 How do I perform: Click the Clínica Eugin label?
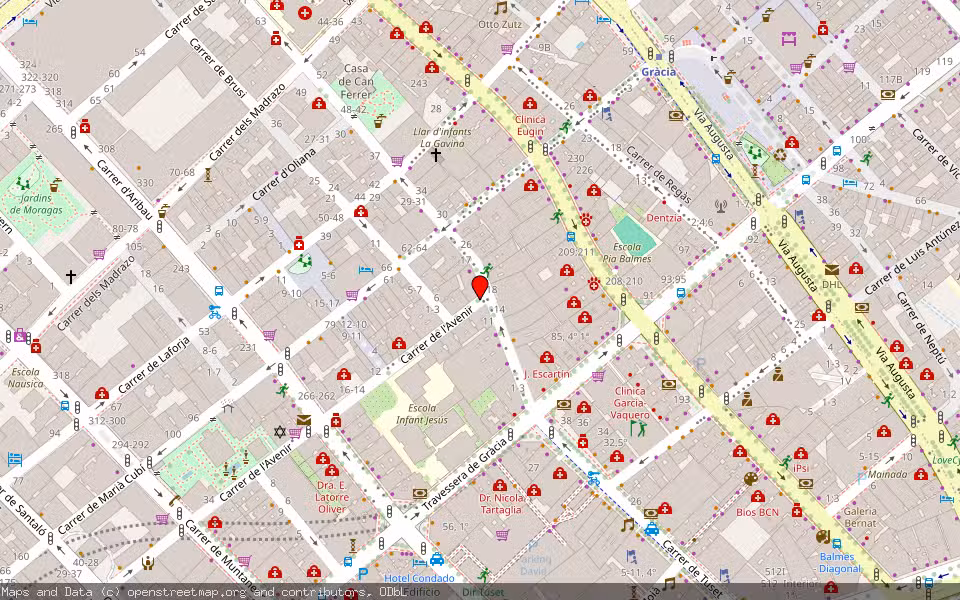click(x=530, y=126)
